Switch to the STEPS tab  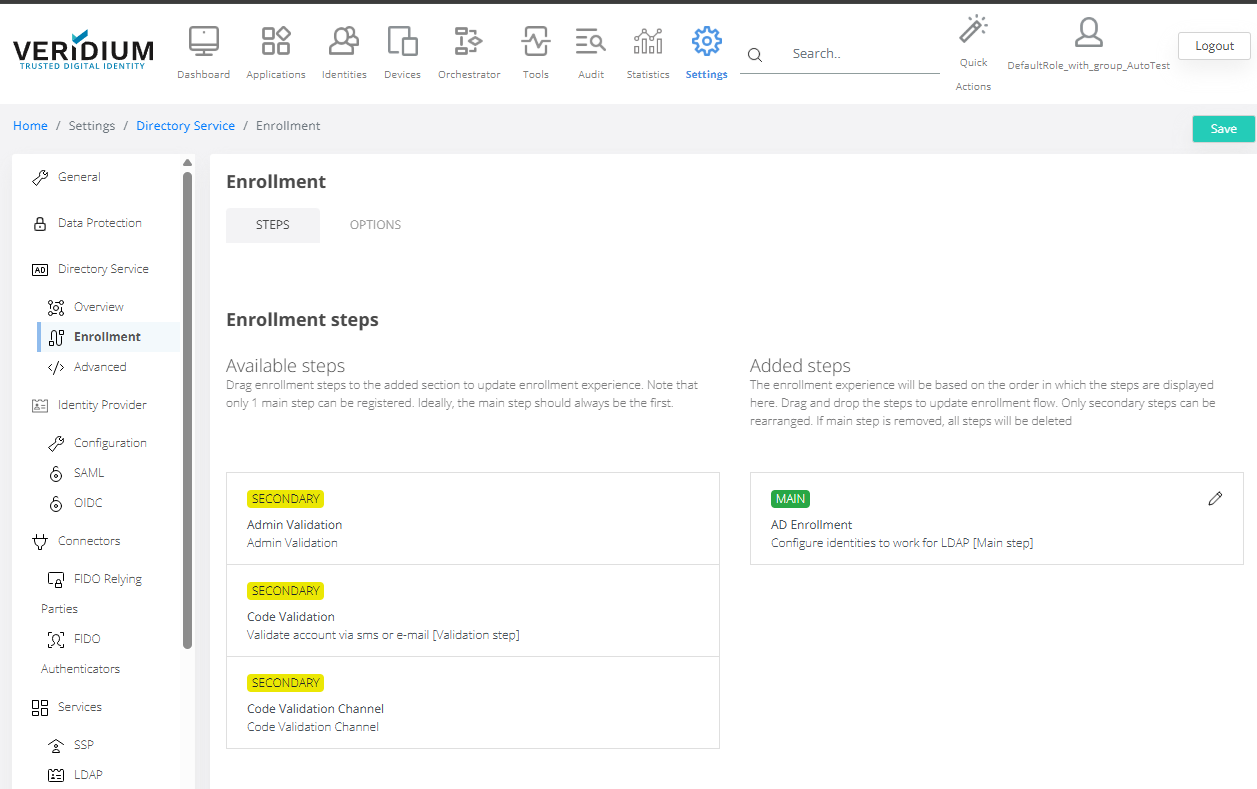(x=273, y=225)
